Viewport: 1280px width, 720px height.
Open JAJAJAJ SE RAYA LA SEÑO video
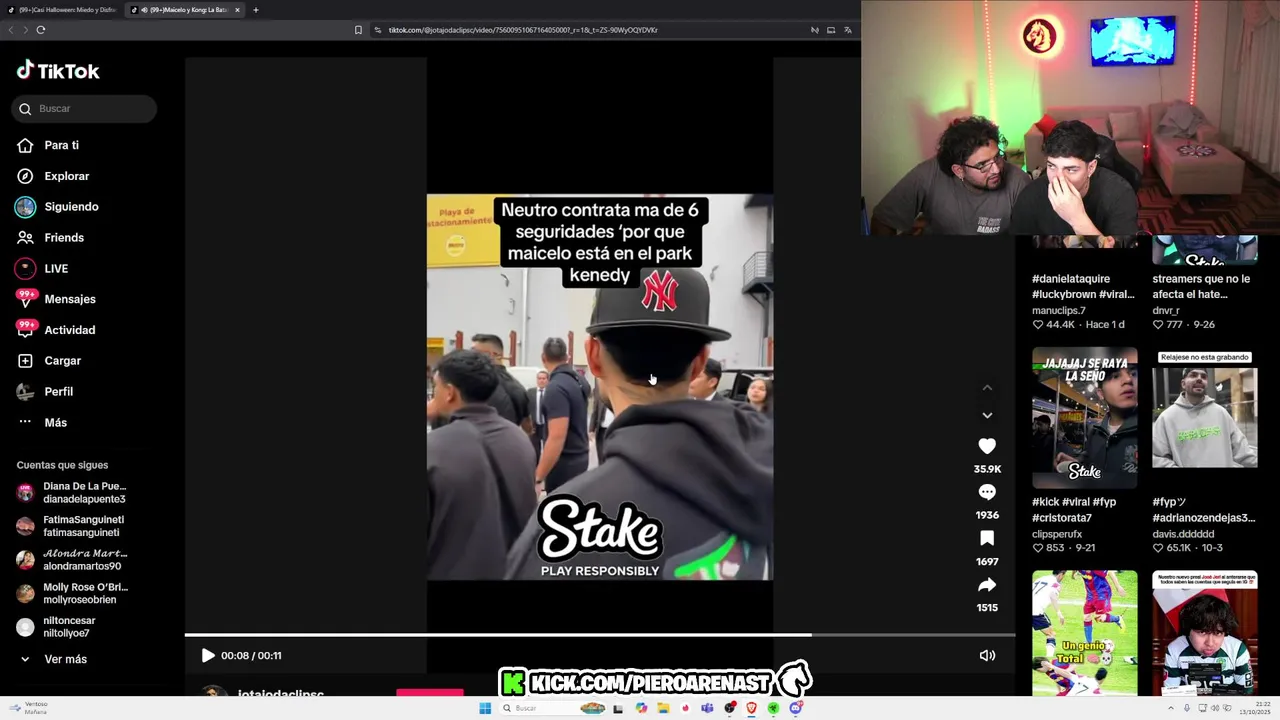[x=1085, y=417]
